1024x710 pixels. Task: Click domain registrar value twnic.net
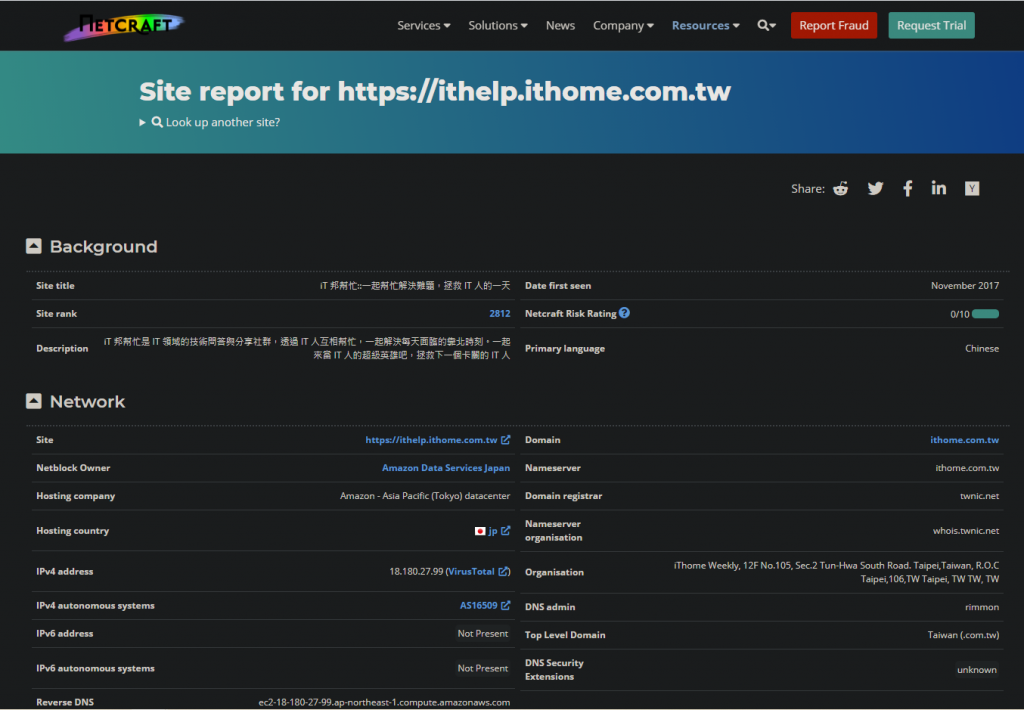tap(979, 496)
